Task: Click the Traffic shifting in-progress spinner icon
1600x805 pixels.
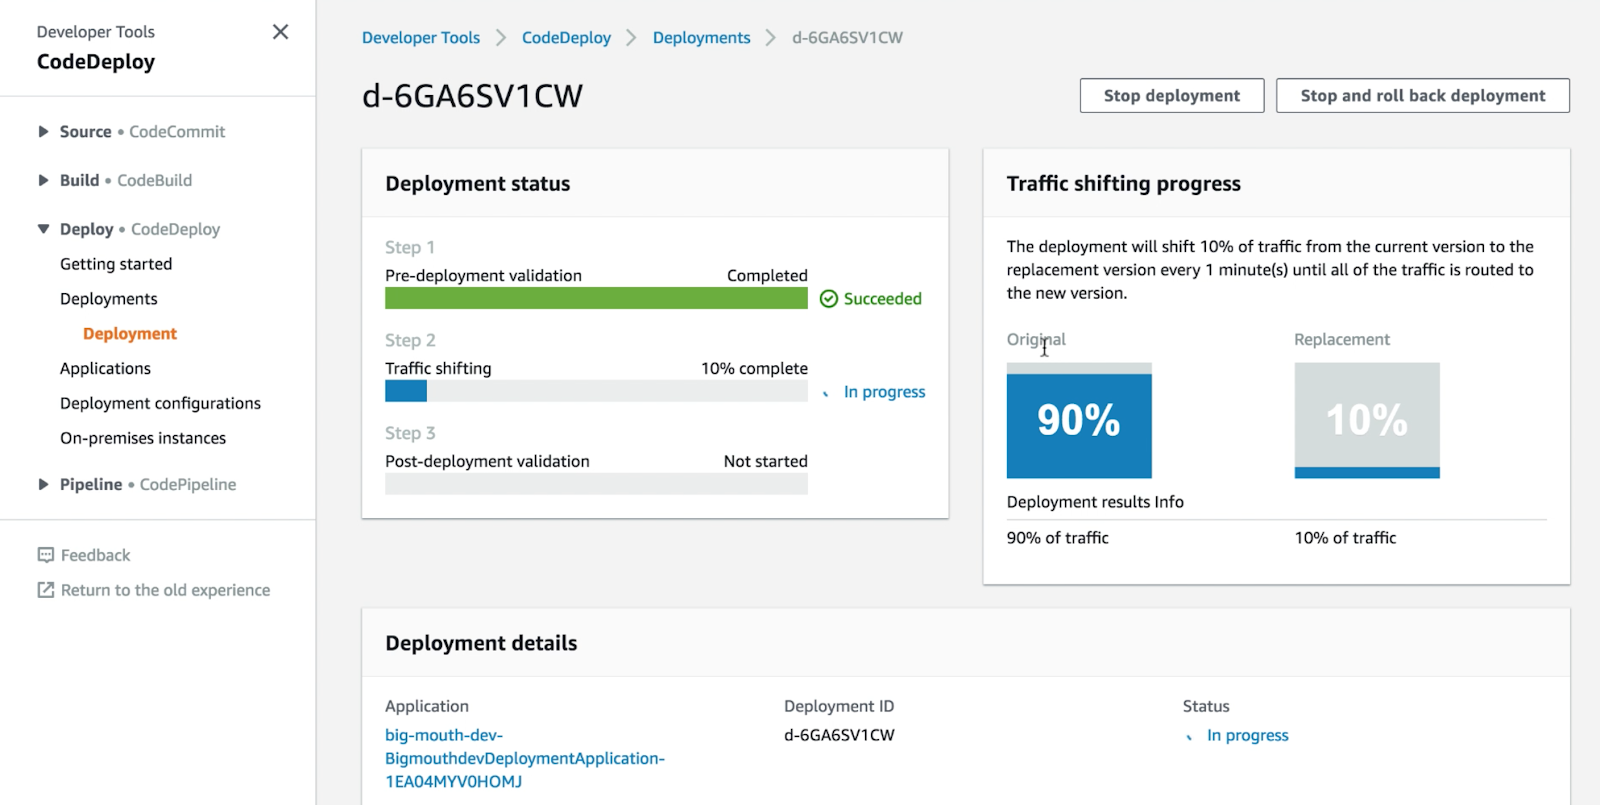Action: tap(826, 393)
